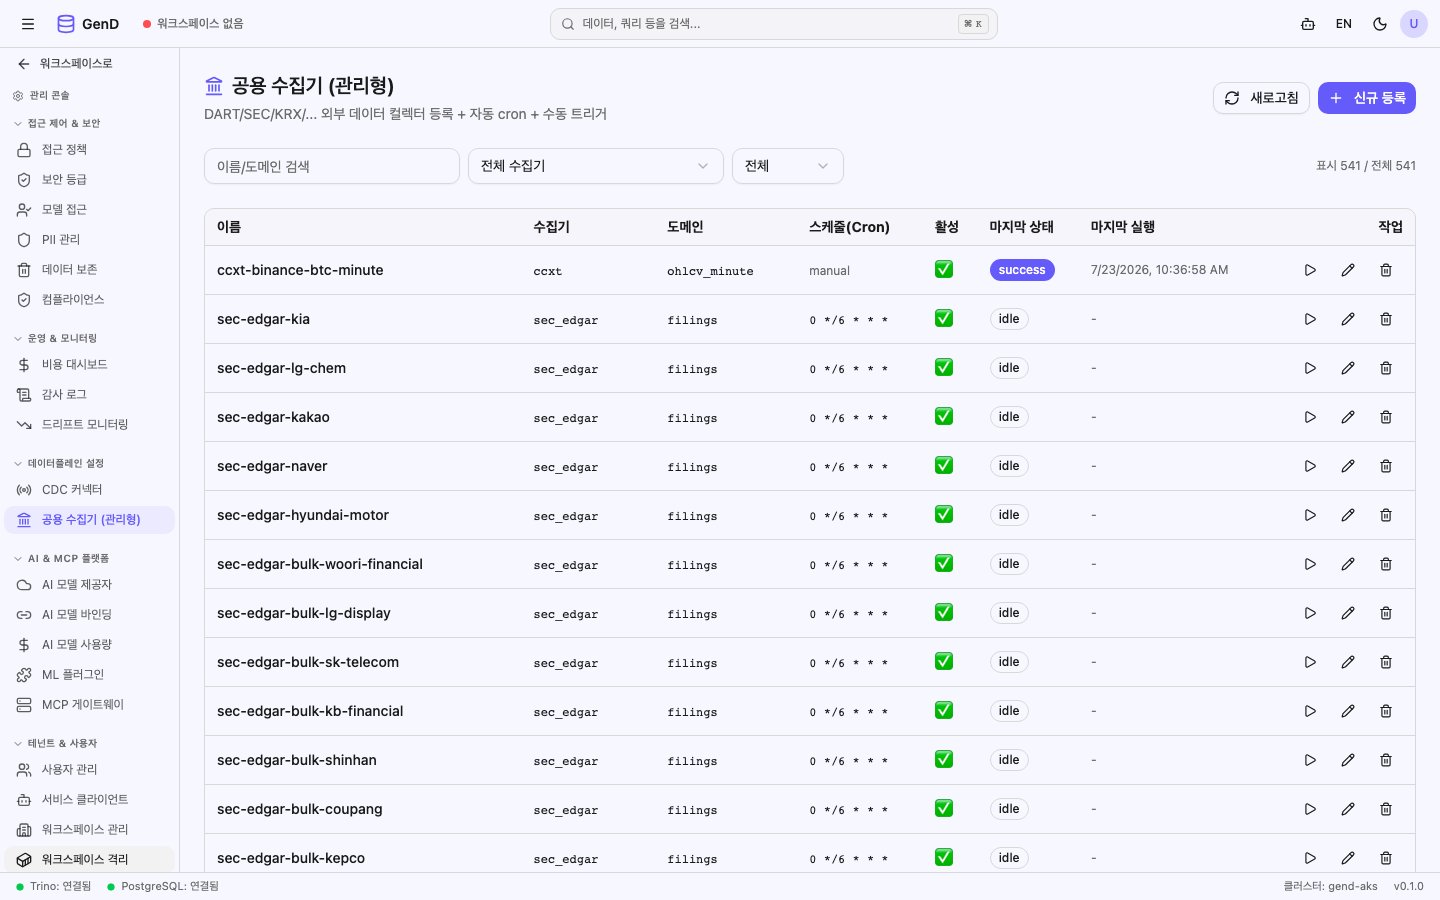The height and width of the screenshot is (900, 1440).
Task: Open 드리프트 모니터링 menu item
Action: [x=90, y=424]
